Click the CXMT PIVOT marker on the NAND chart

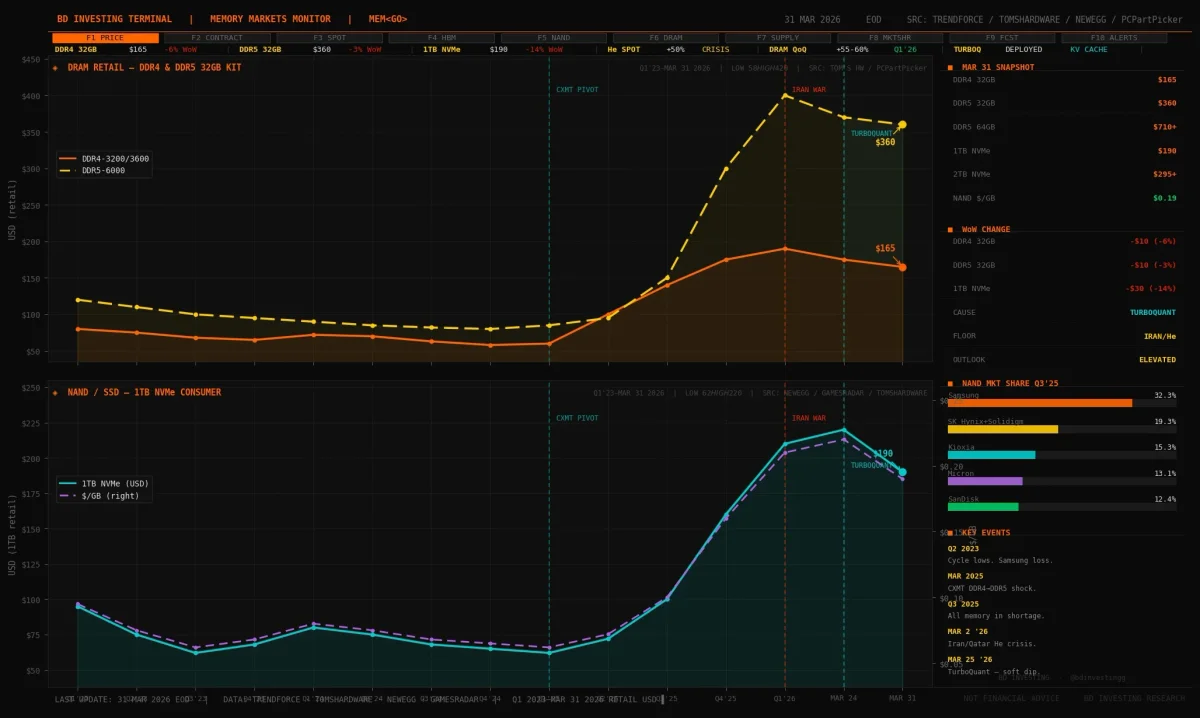577,418
